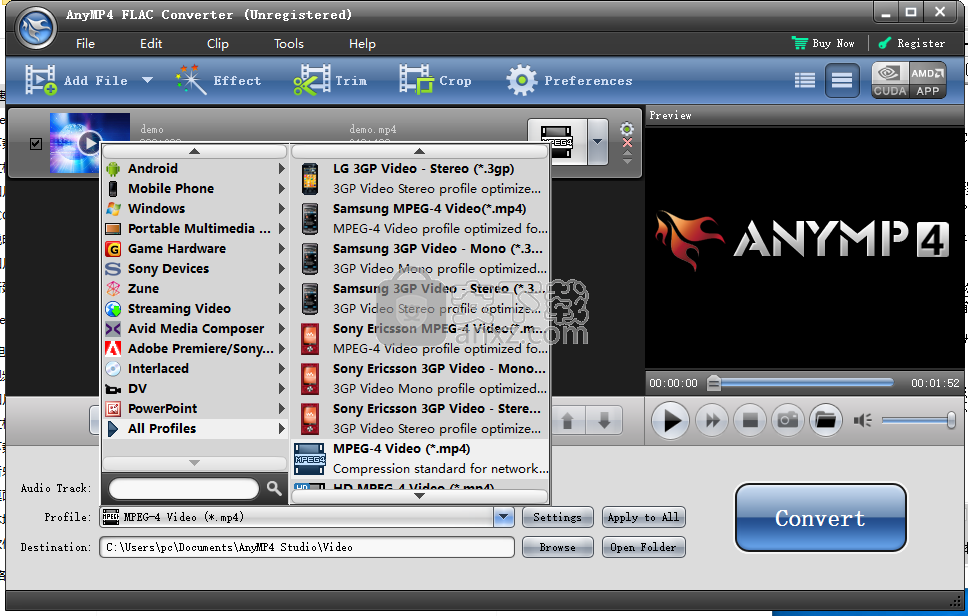The height and width of the screenshot is (616, 968).
Task: Click the Open Folder button
Action: 643,547
